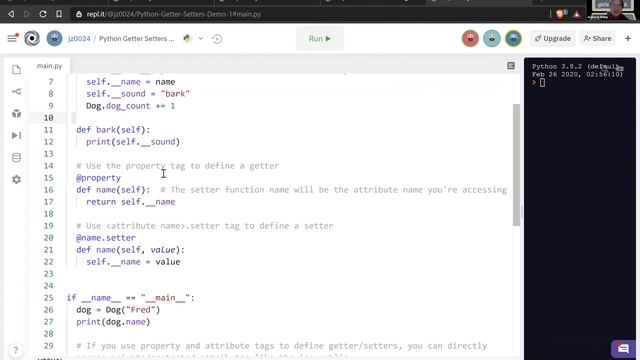Open the Database sidebar icon
This screenshot has height=360, width=640.
[x=16, y=158]
